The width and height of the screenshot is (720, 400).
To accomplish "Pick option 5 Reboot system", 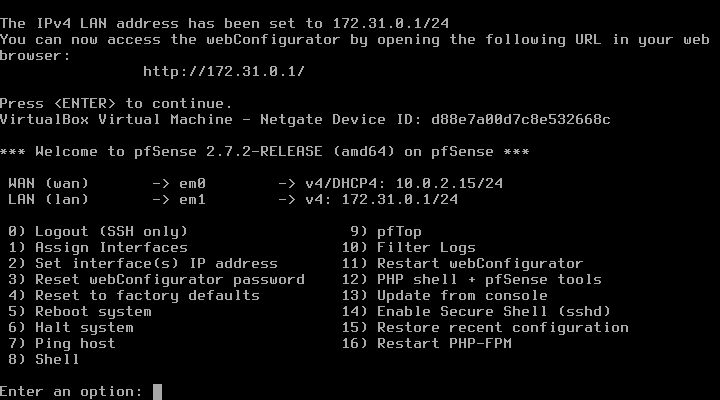I will point(80,312).
